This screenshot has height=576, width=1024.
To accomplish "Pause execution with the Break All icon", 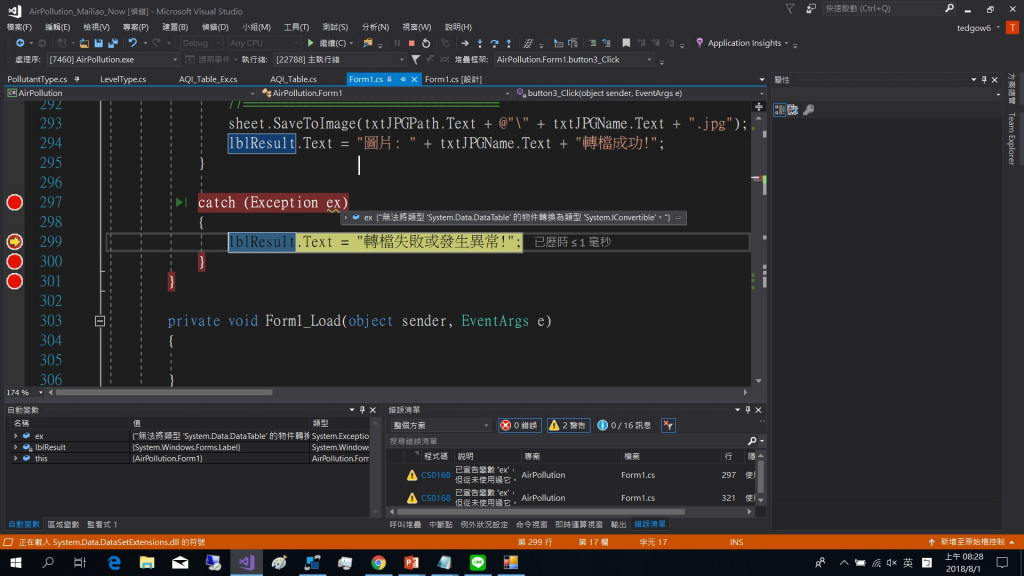I will (396, 43).
